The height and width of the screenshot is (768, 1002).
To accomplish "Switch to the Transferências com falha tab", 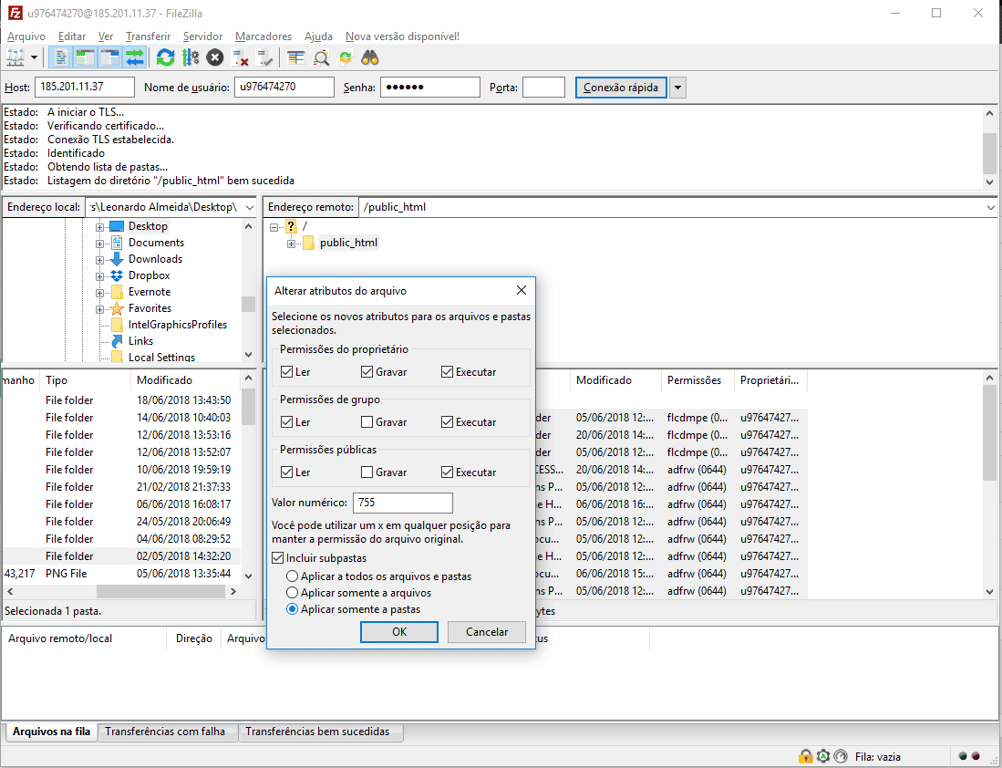I will (167, 732).
